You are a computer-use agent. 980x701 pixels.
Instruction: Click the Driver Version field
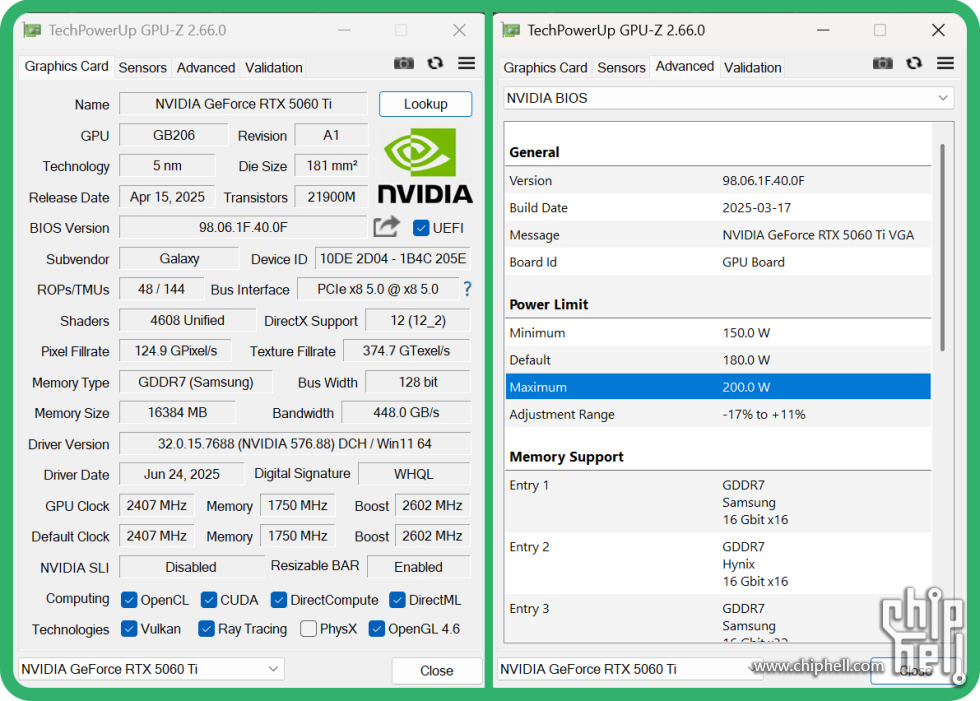click(295, 444)
